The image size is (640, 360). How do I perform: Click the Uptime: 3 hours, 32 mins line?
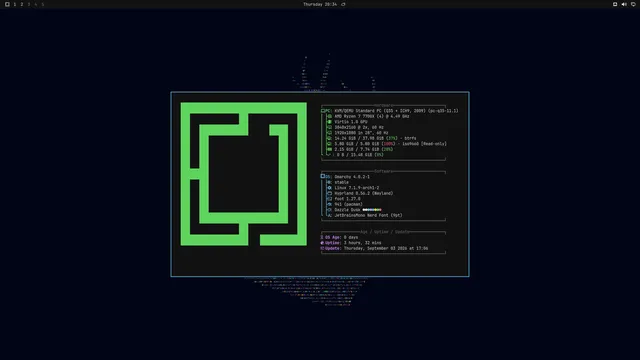[x=351, y=243]
